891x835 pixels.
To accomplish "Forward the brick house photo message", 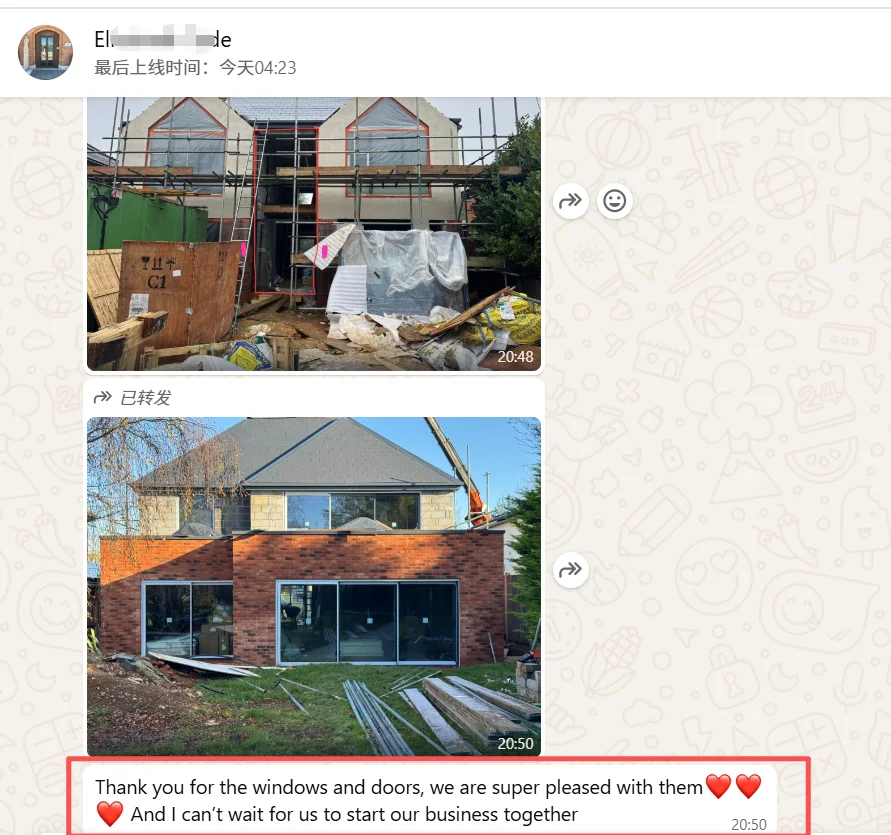I will (570, 570).
